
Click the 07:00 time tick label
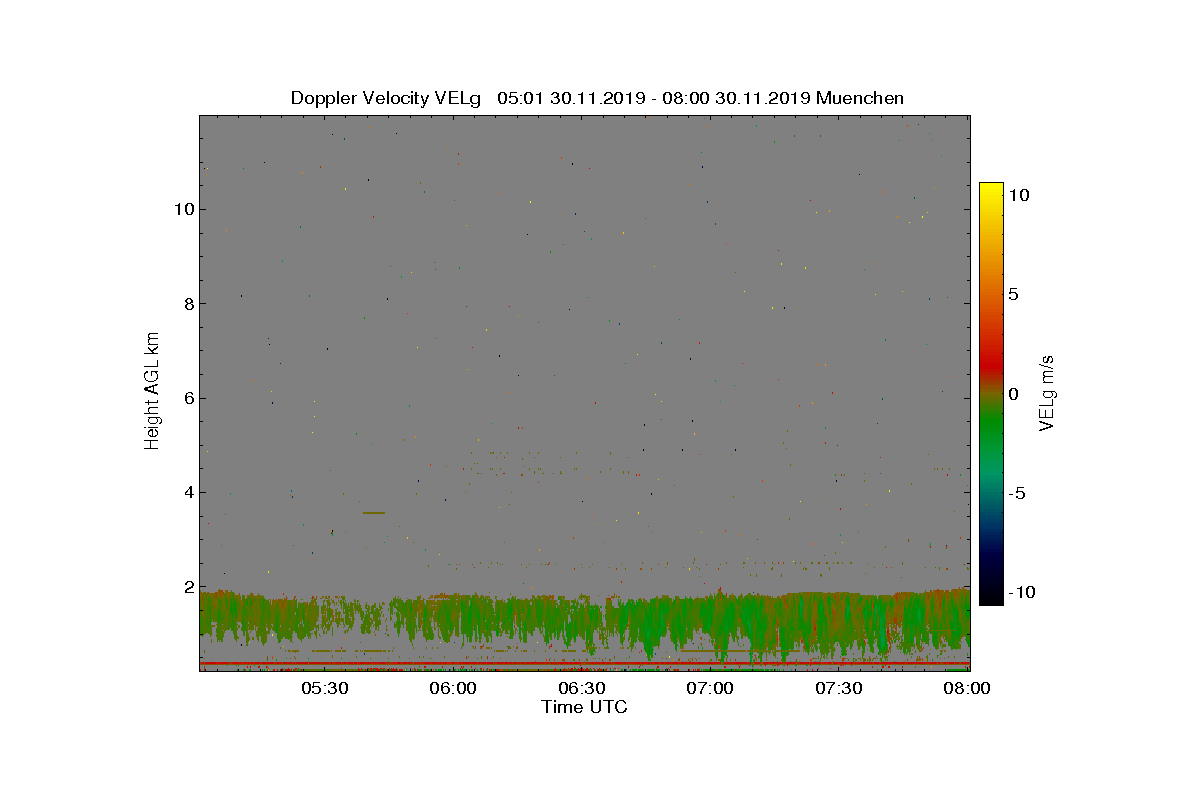[x=711, y=688]
